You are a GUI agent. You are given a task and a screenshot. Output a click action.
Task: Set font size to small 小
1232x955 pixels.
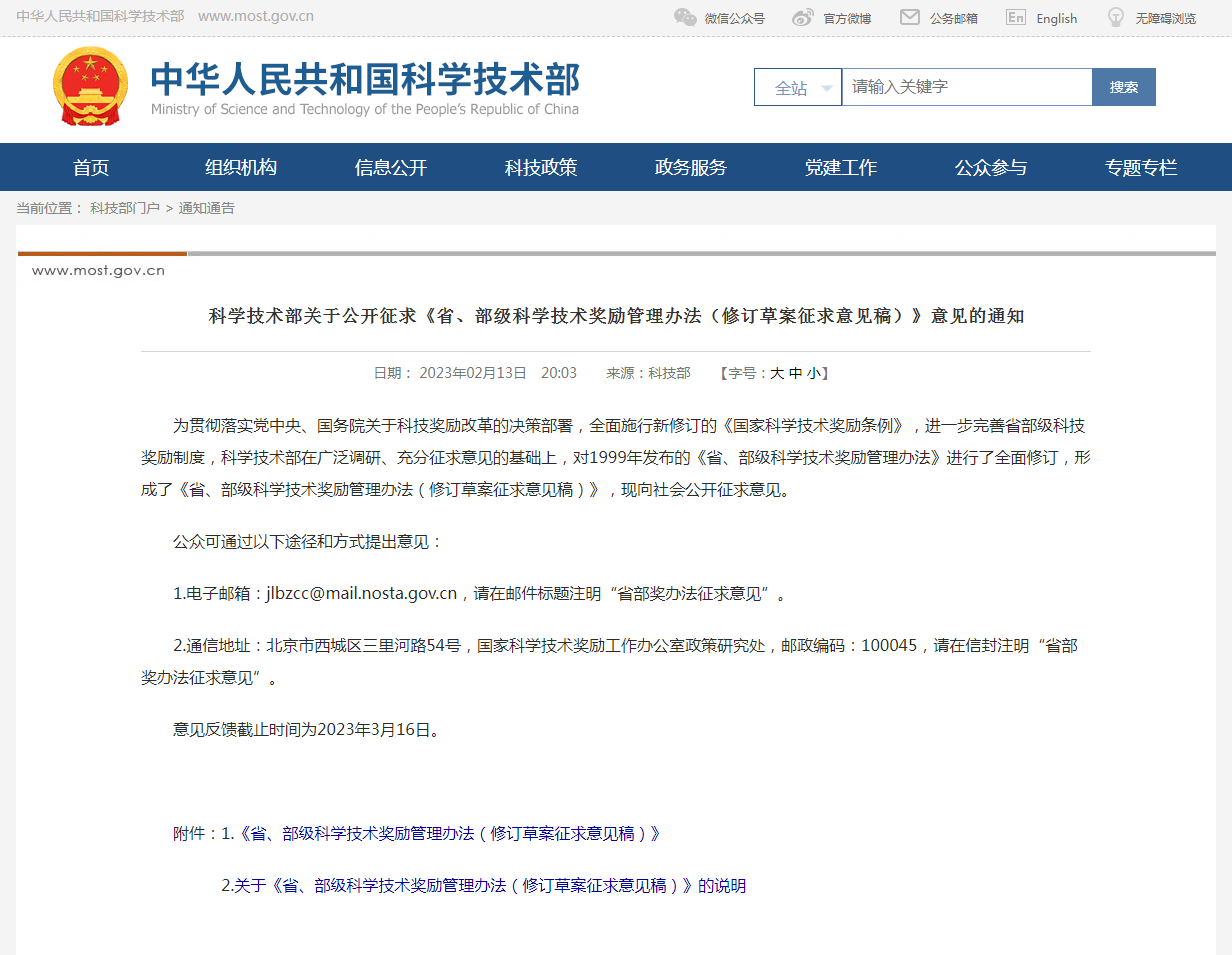click(813, 373)
